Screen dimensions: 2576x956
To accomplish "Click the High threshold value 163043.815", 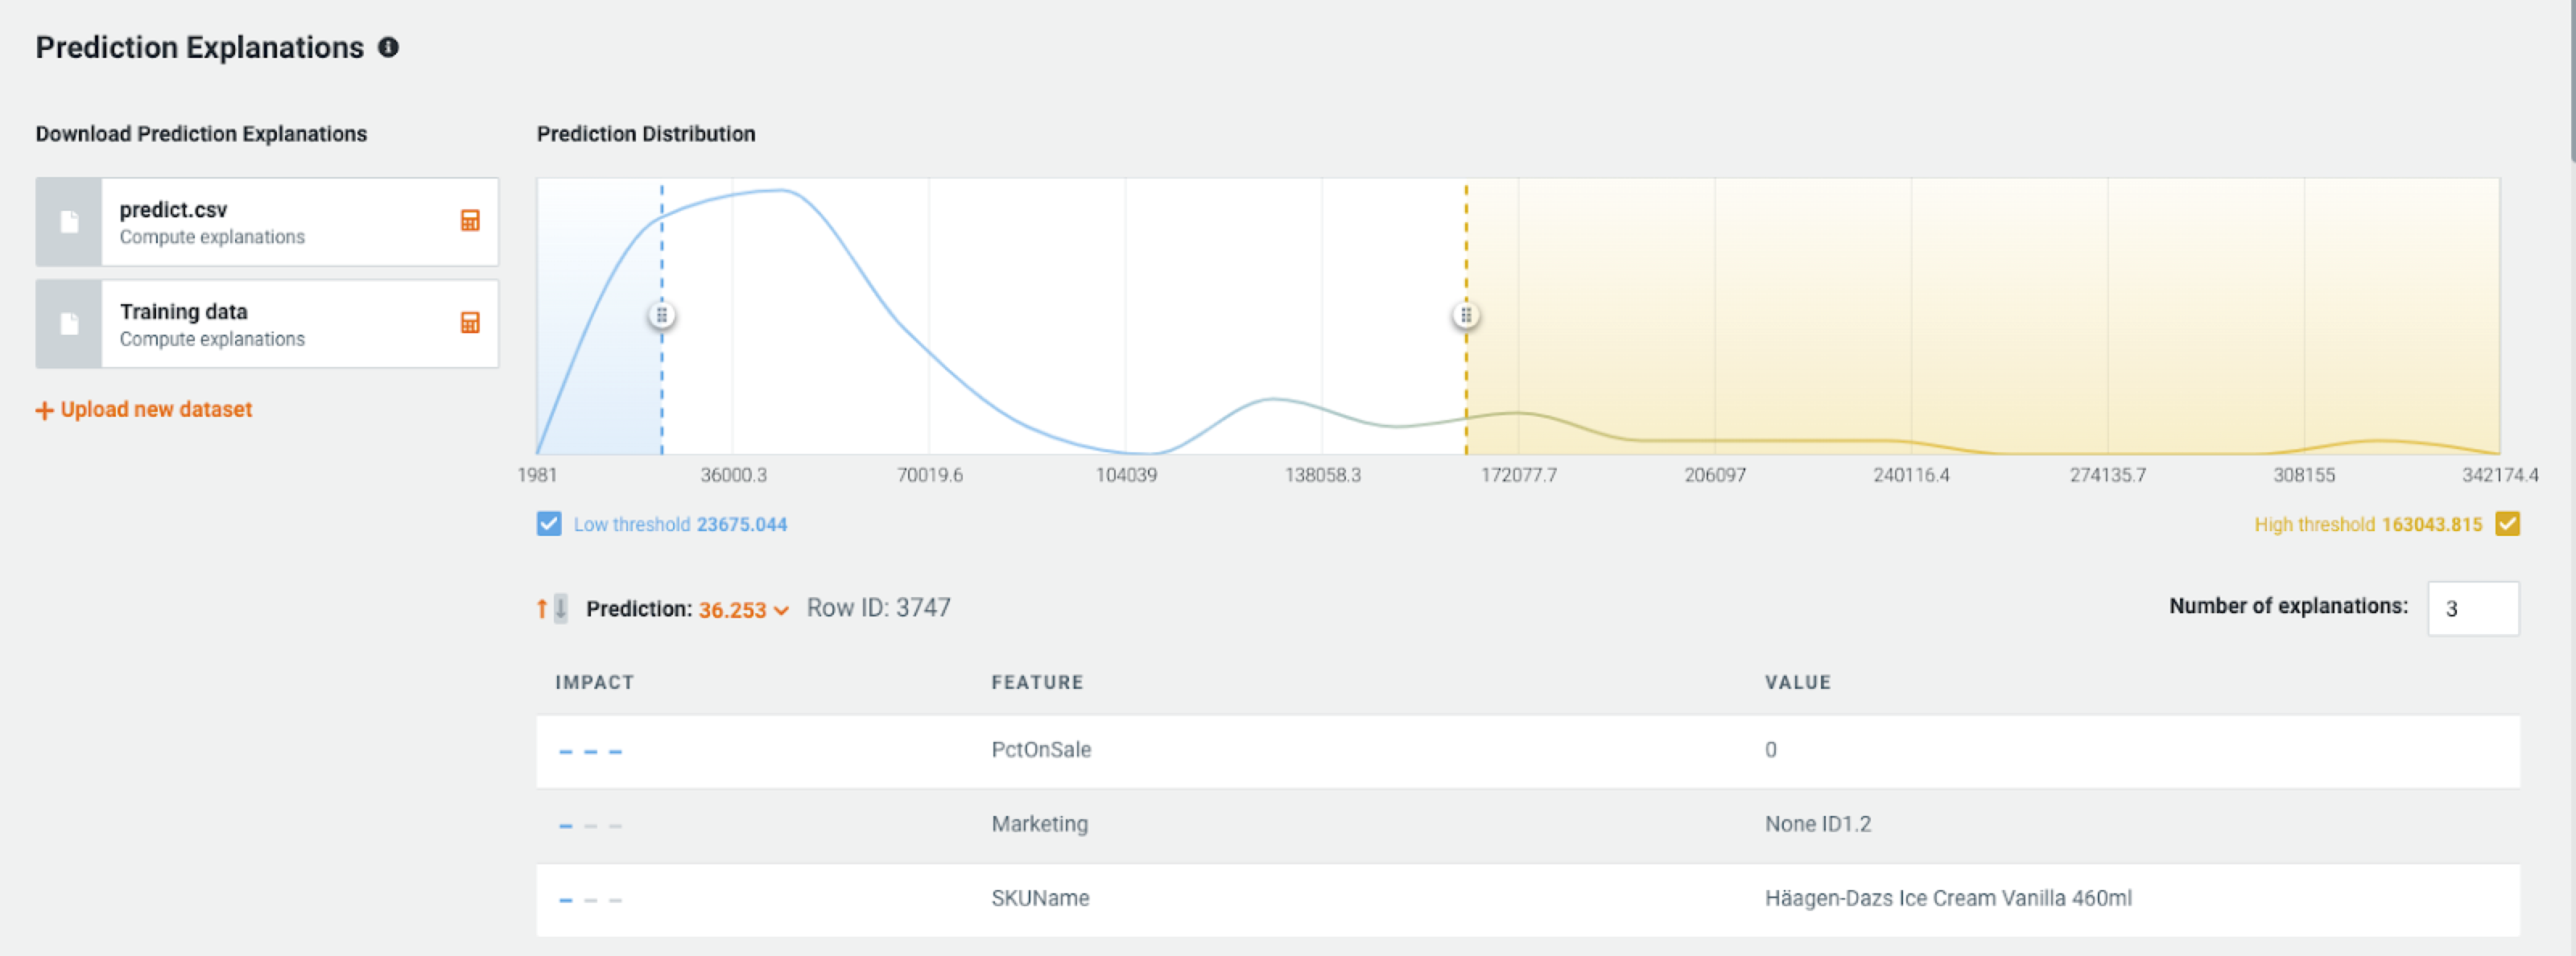I will pos(2431,524).
